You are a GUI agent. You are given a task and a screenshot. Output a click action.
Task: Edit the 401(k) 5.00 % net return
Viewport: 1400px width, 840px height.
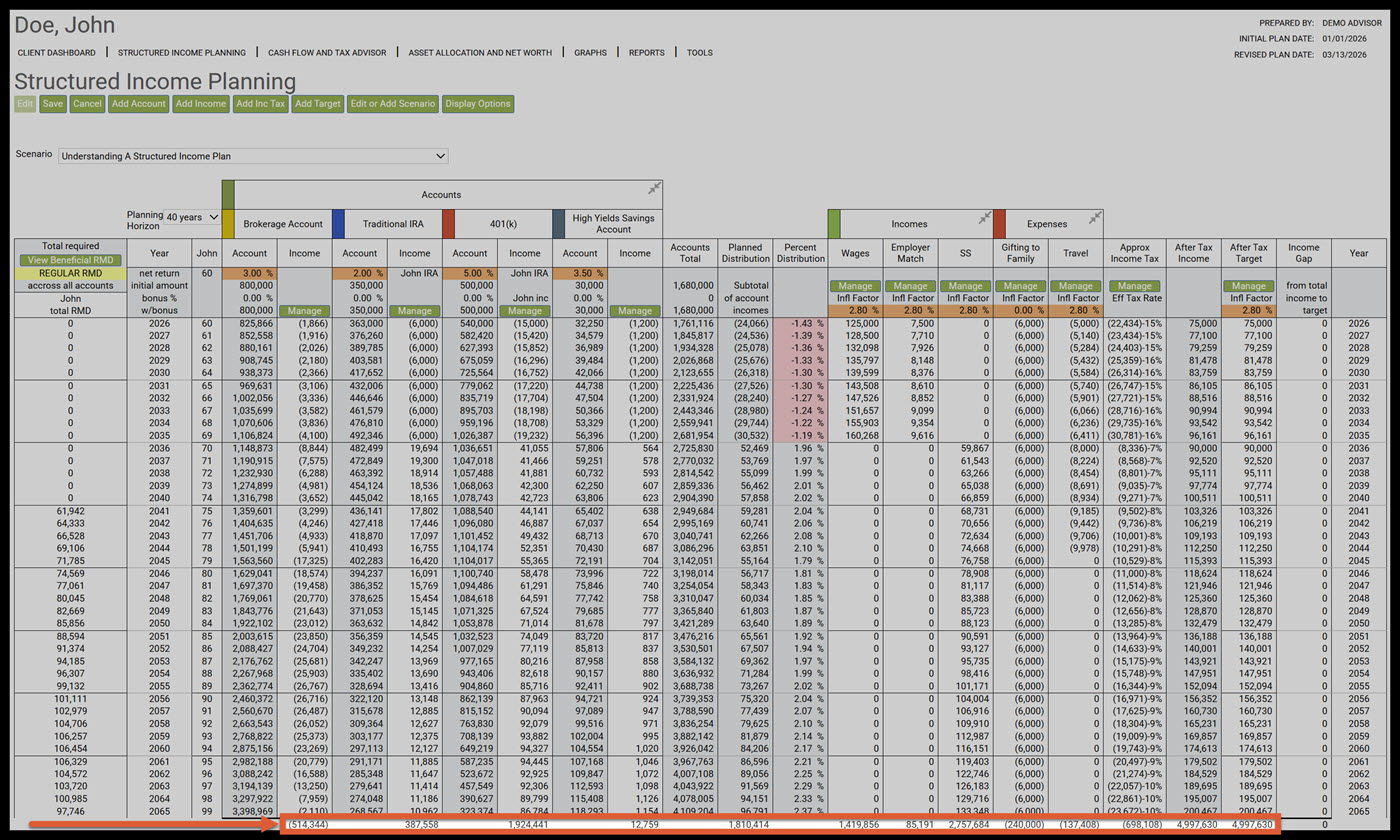[x=469, y=273]
